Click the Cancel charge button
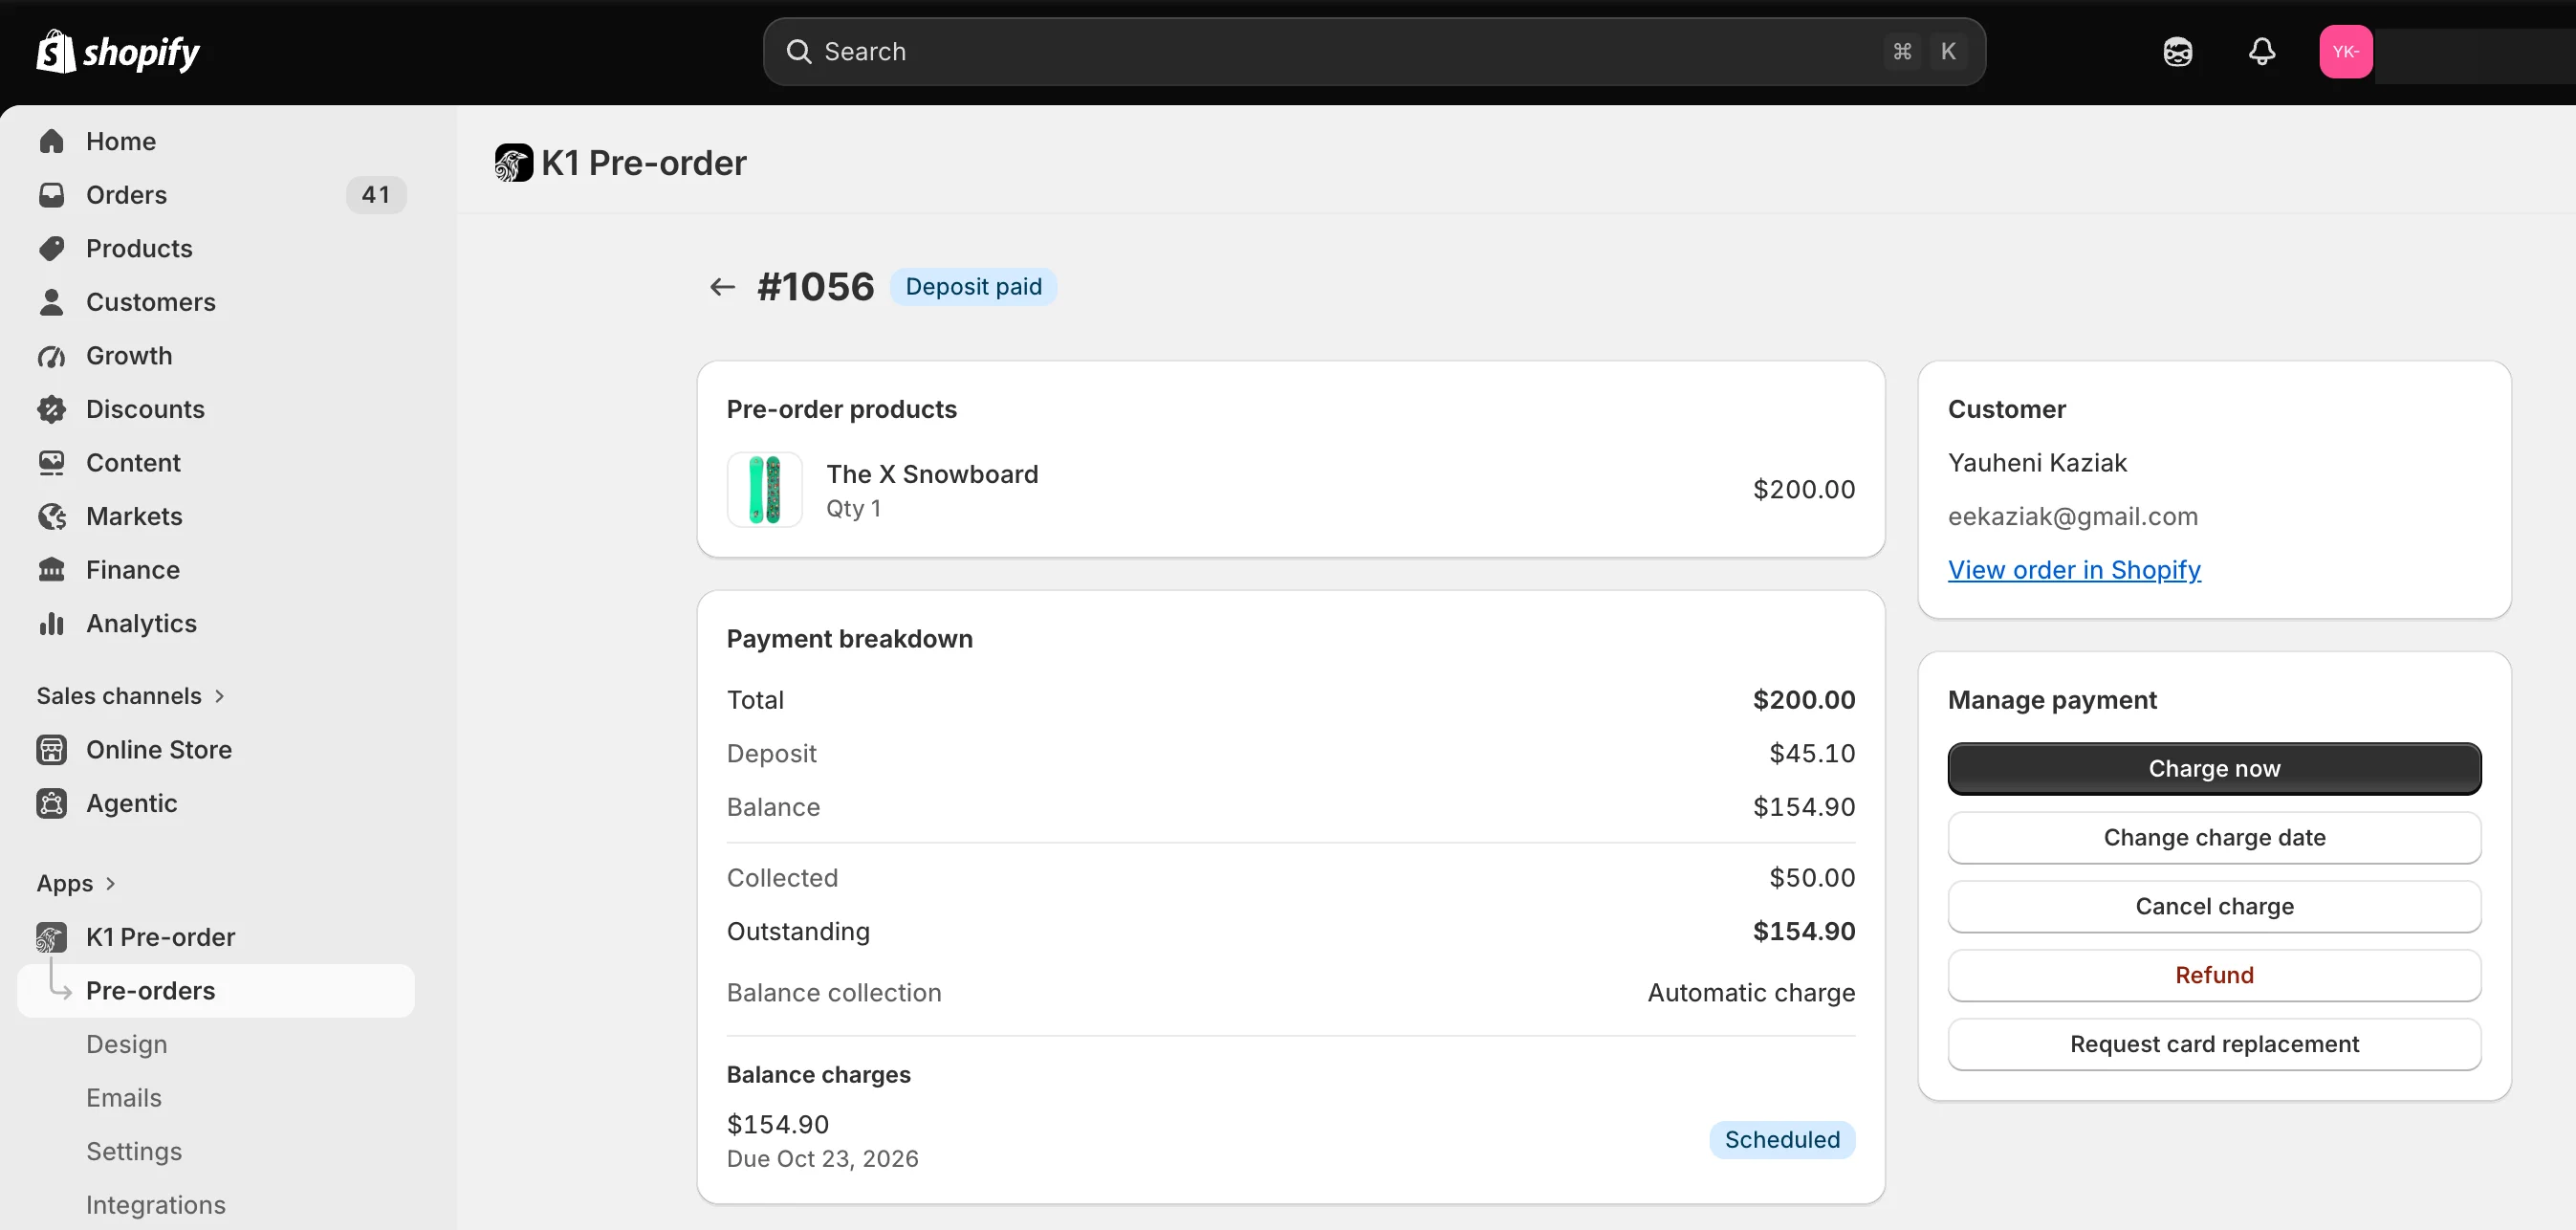This screenshot has width=2576, height=1230. (x=2214, y=906)
